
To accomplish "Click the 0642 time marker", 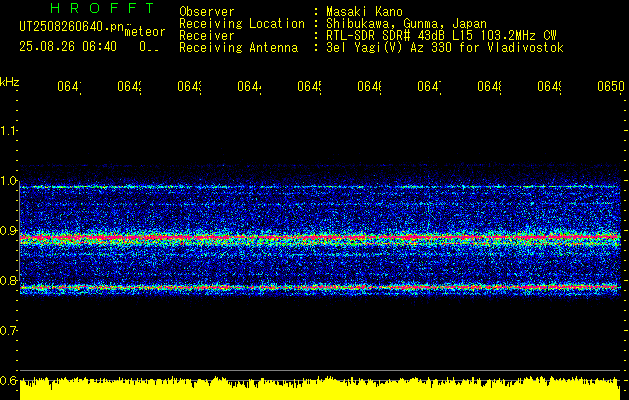I will point(130,87).
